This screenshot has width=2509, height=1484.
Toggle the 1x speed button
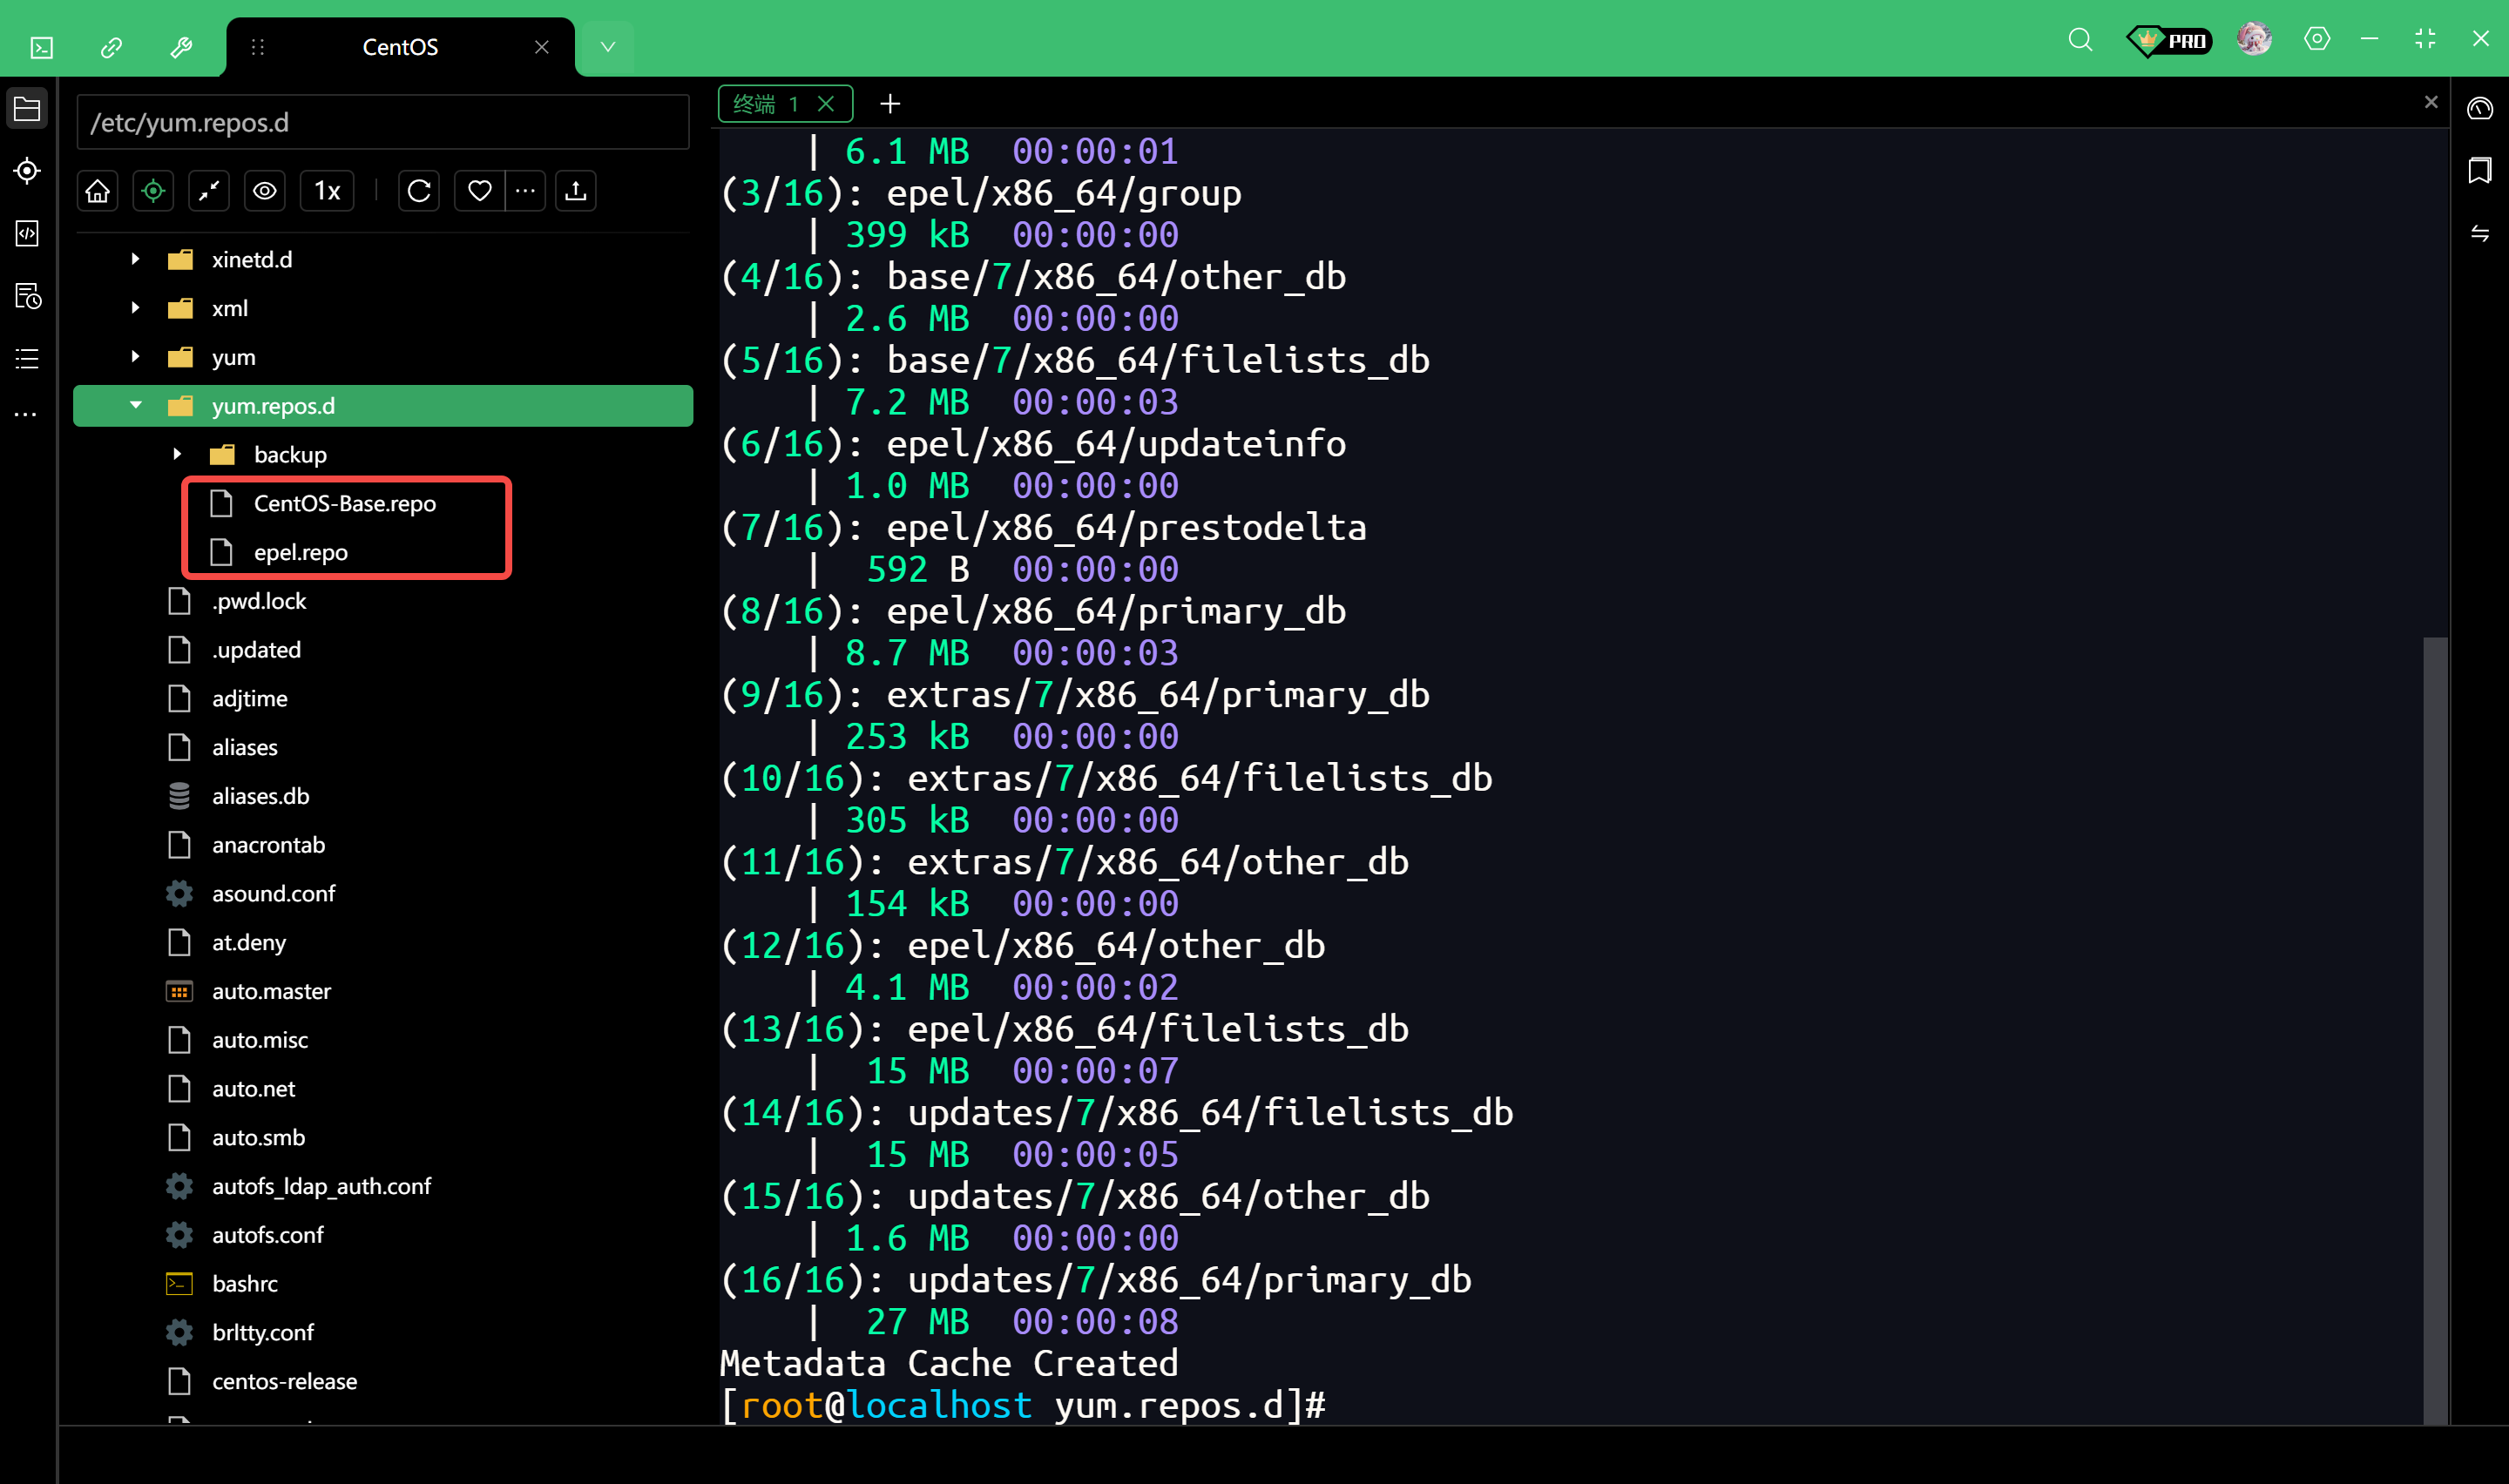[327, 191]
